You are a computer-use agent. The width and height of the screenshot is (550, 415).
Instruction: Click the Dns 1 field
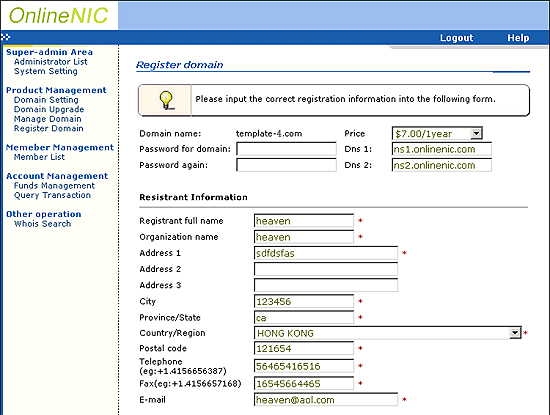(442, 149)
